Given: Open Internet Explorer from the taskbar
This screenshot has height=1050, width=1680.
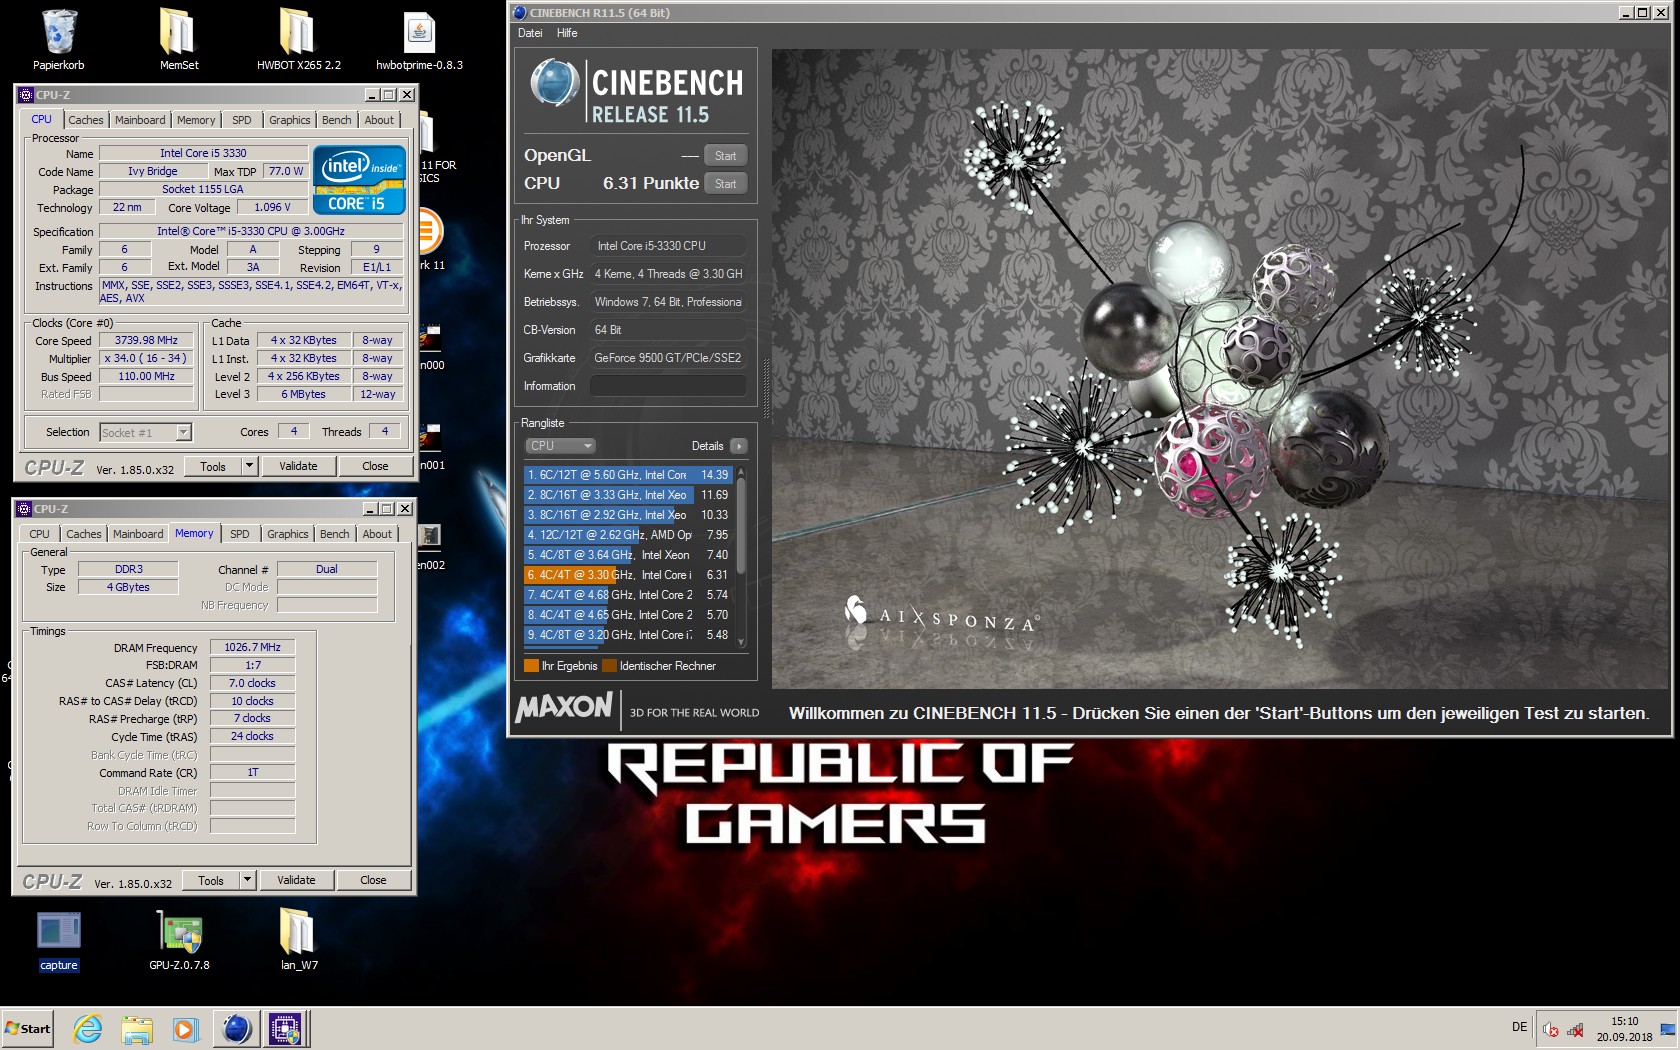Looking at the screenshot, I should point(88,1028).
